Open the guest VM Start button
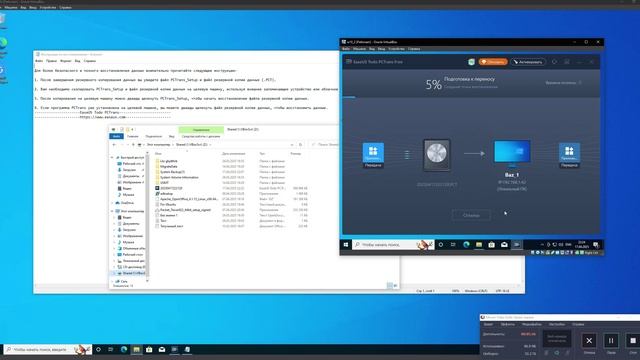640x360 pixels. click(x=346, y=244)
